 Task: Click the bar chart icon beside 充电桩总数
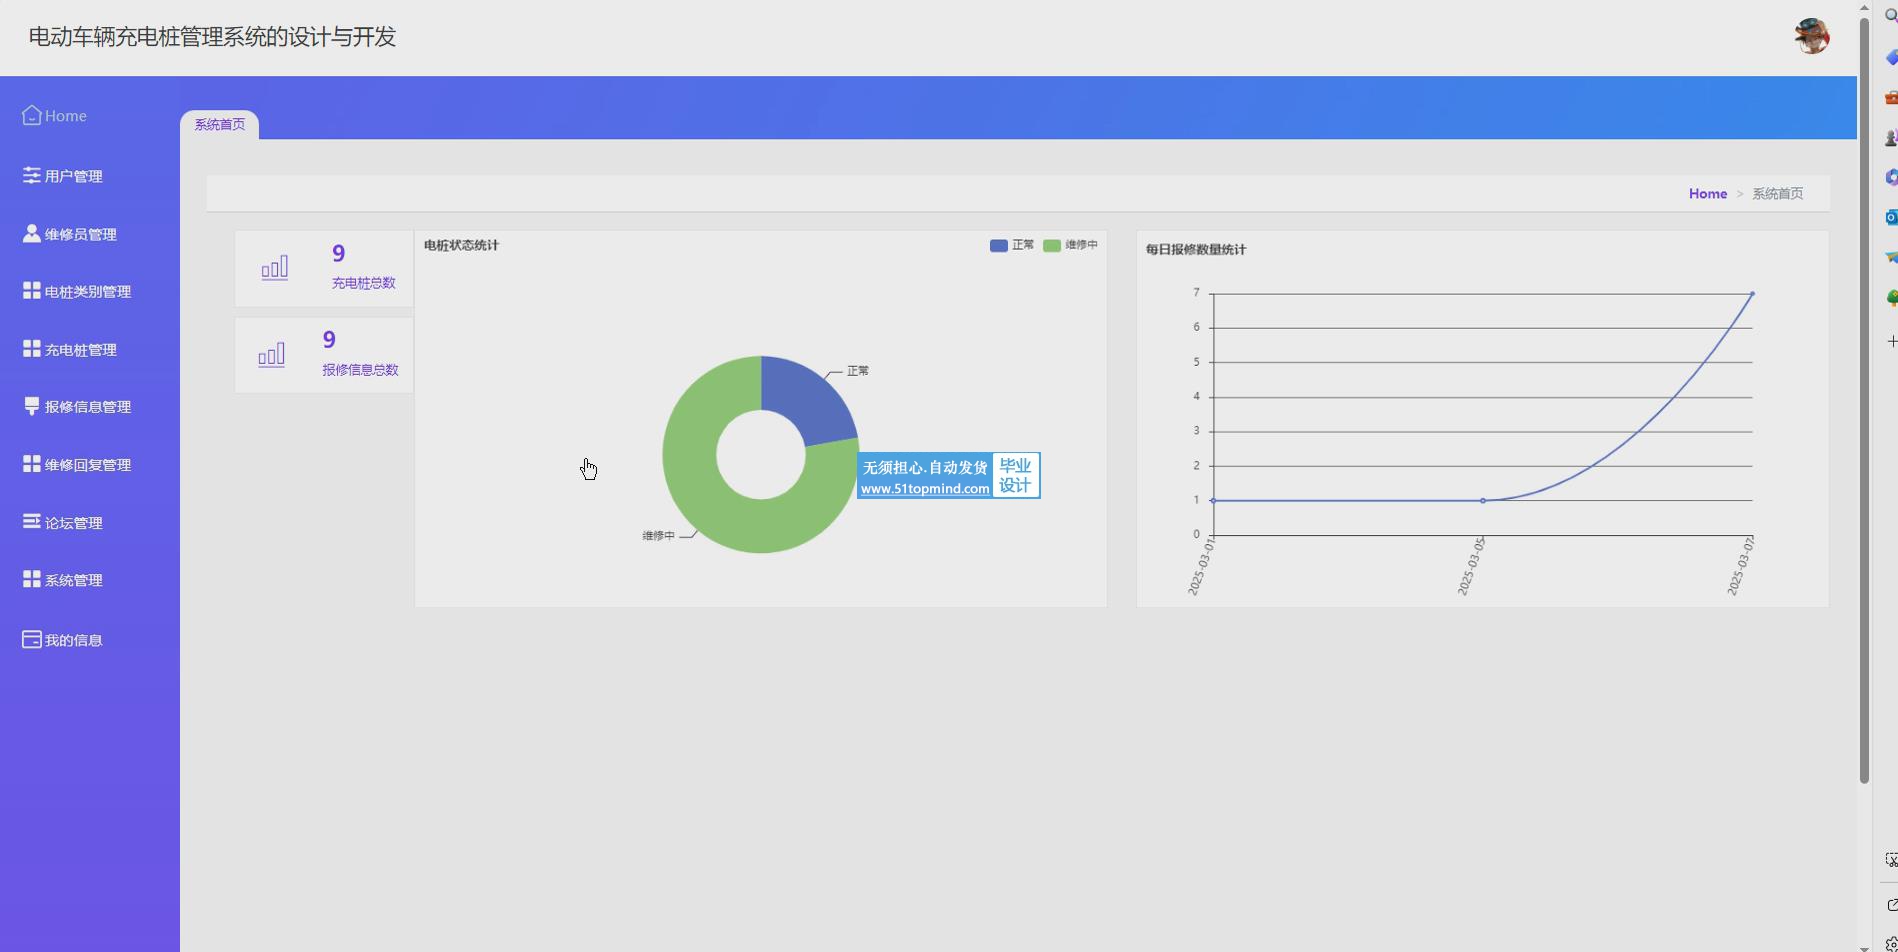(x=275, y=268)
